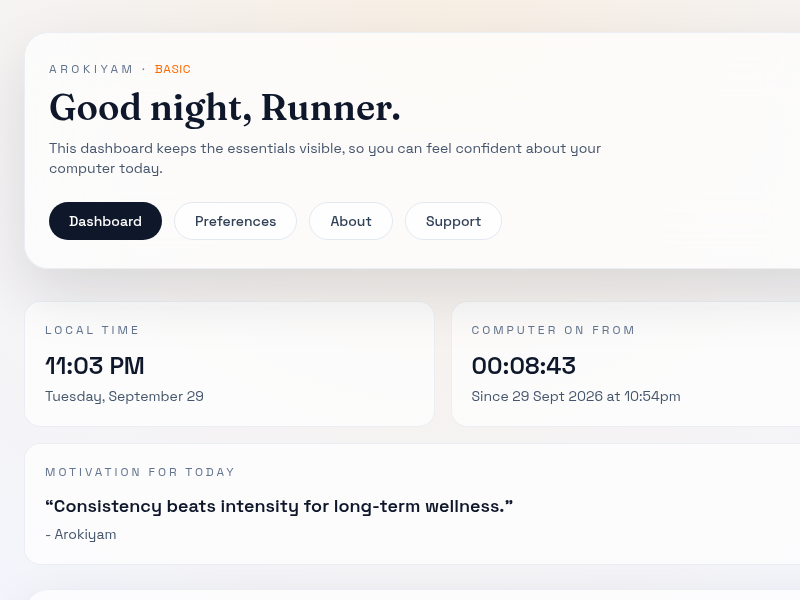This screenshot has width=800, height=600.
Task: Click empty space right of Support pill
Action: [x=638, y=221]
